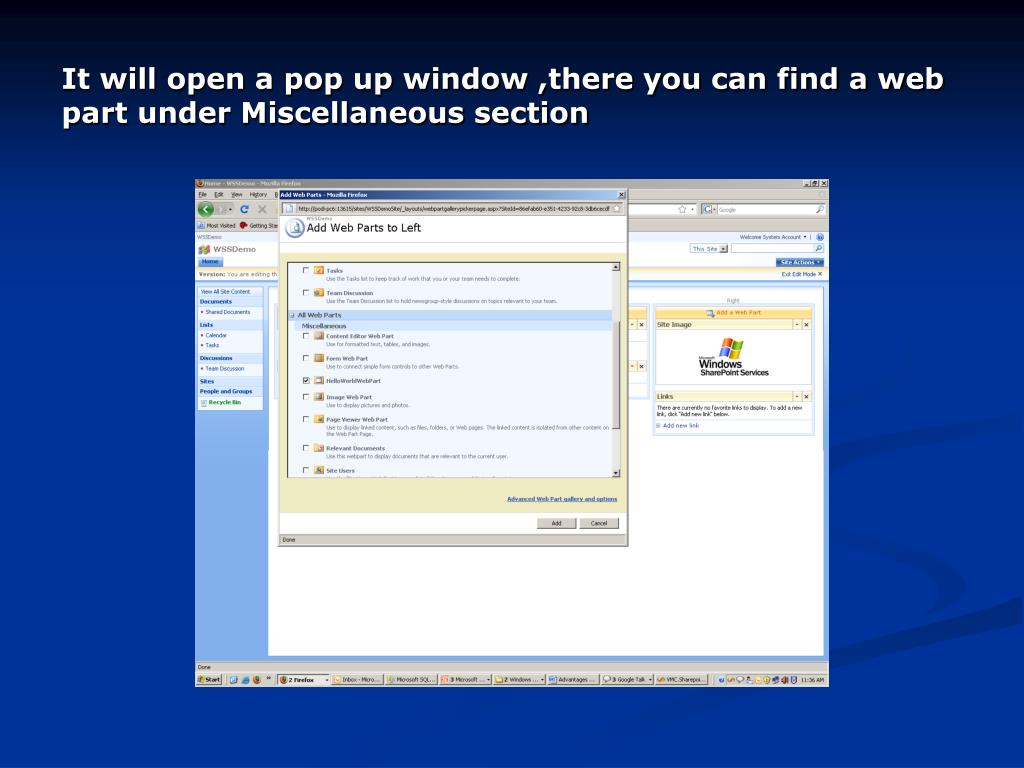Check the Form Web Part checkbox
Screen dimensions: 1024x768
[x=306, y=358]
